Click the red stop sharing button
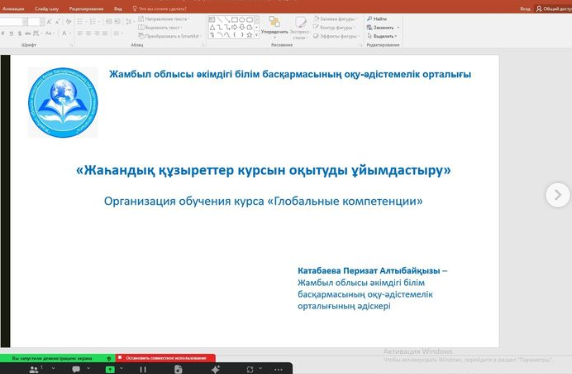 166,358
